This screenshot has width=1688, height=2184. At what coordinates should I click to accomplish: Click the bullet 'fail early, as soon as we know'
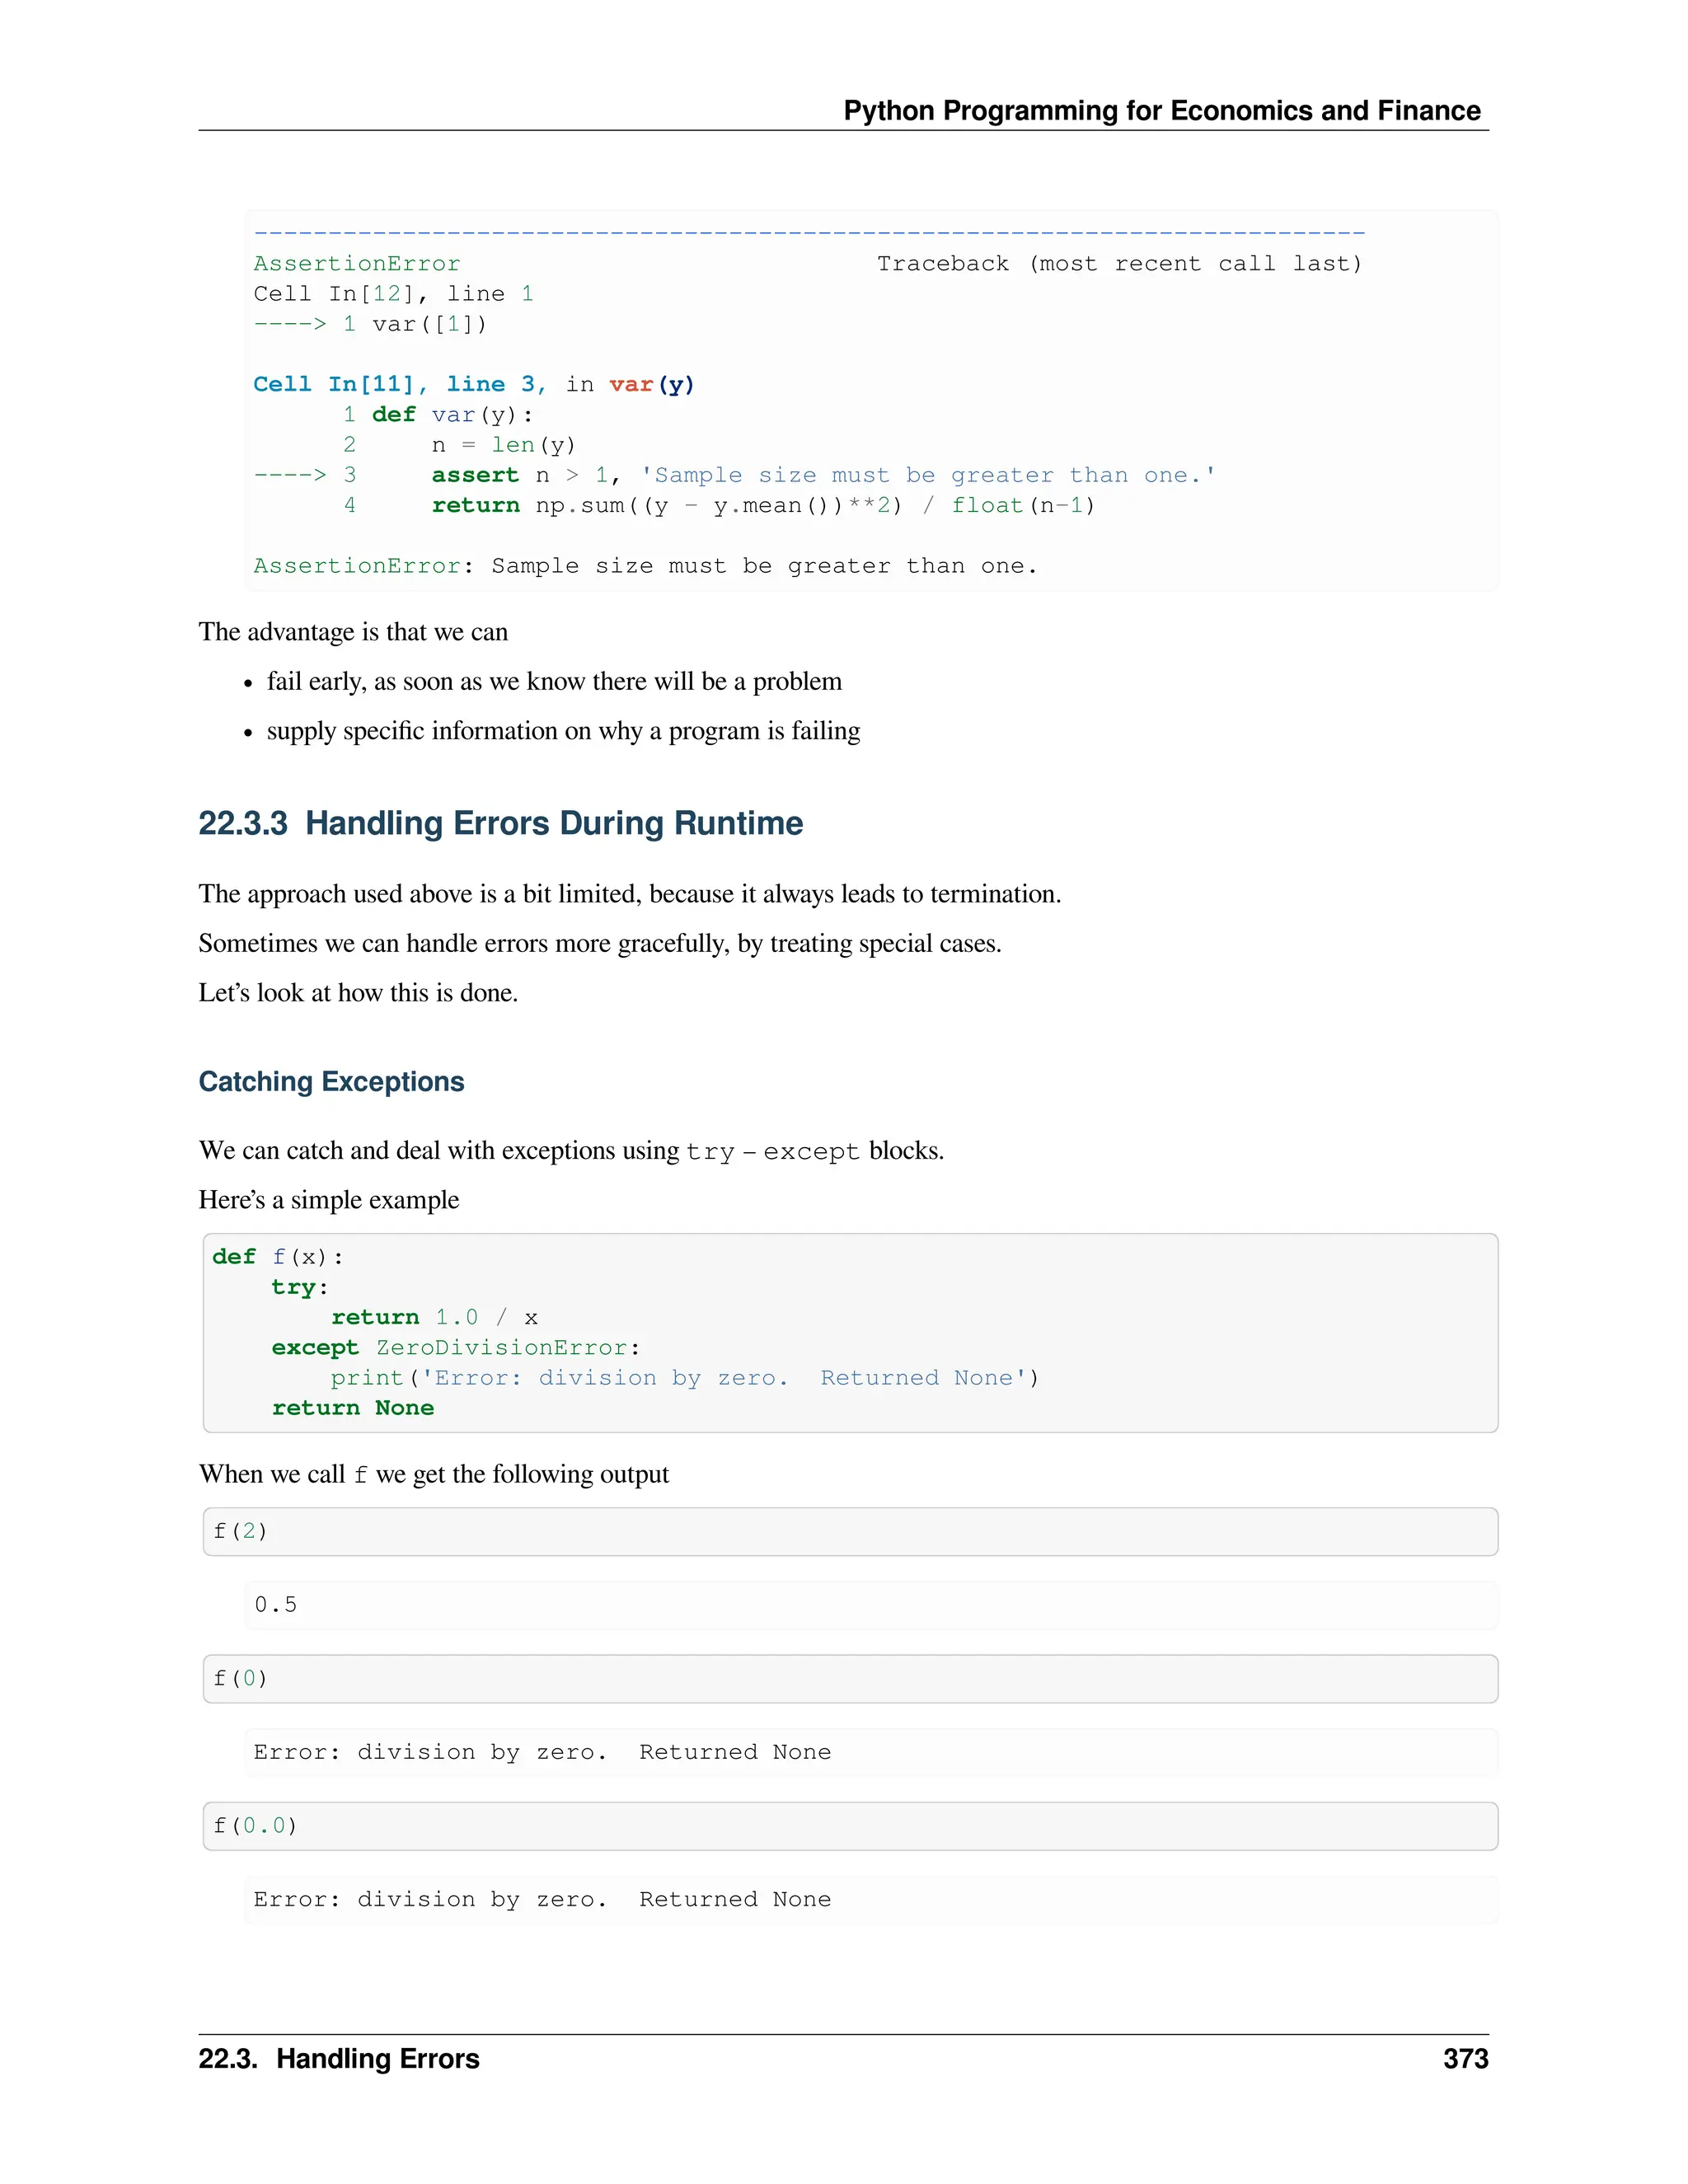pos(554,682)
